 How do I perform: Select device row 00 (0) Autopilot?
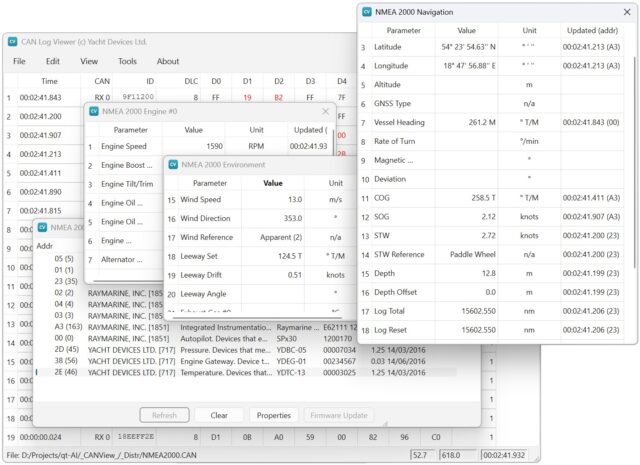(198, 338)
